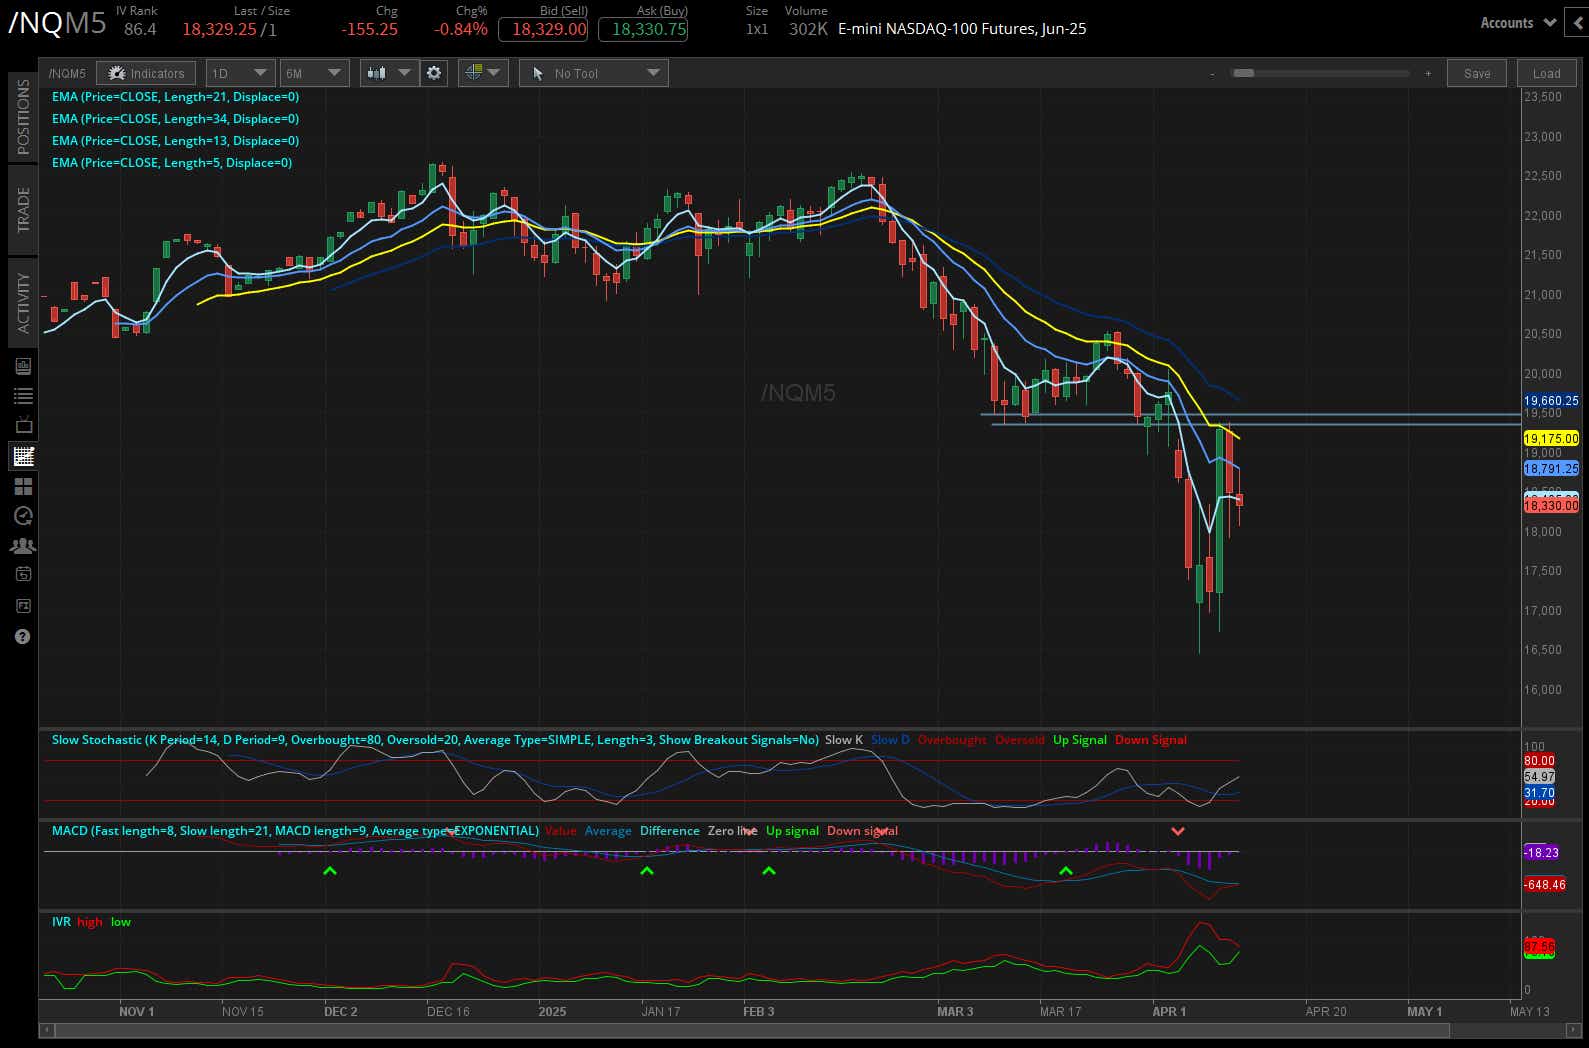Image resolution: width=1589 pixels, height=1048 pixels.
Task: Click the APR 1 date axis label
Action: [x=1169, y=1011]
